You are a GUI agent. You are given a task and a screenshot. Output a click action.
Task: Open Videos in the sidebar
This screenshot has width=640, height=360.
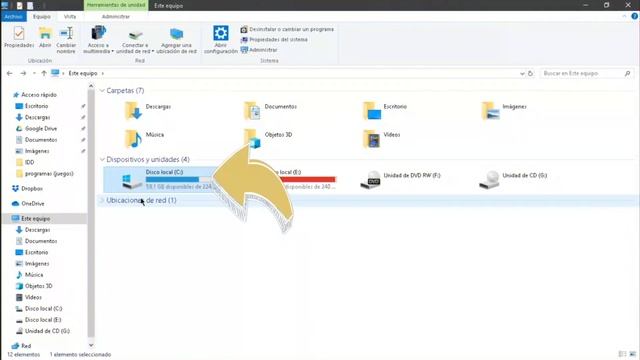33,298
